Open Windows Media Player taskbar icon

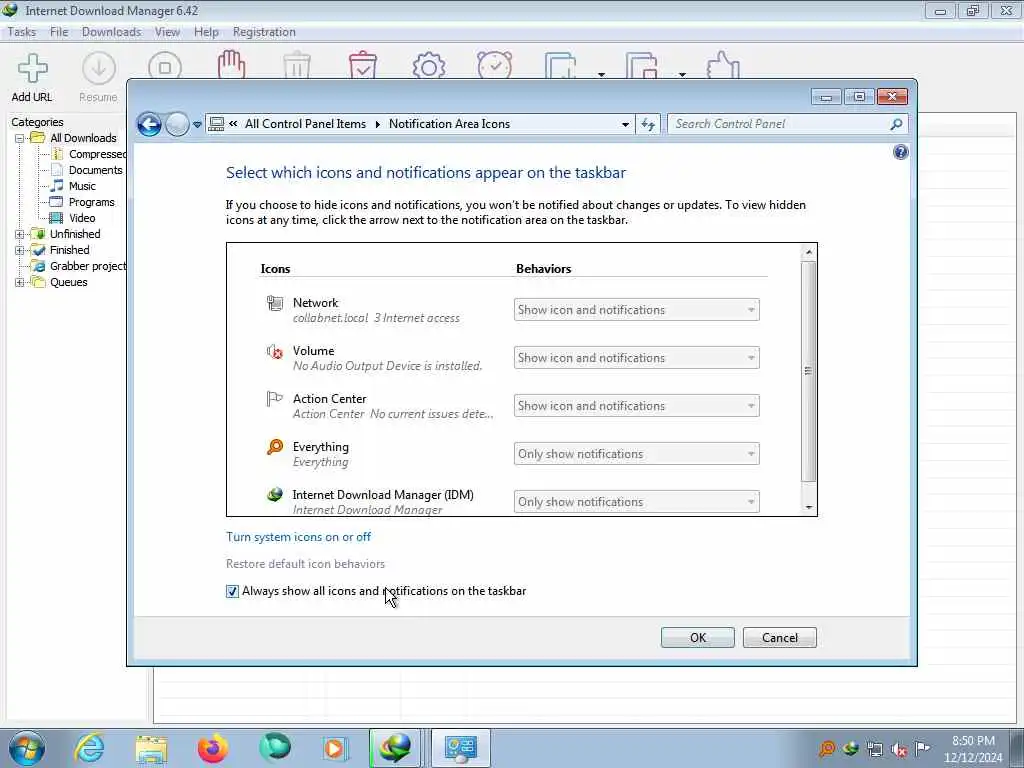click(334, 748)
